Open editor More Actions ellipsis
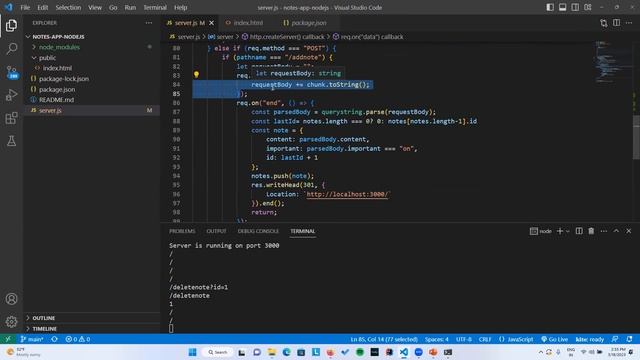The height and width of the screenshot is (360, 640). (x=629, y=23)
